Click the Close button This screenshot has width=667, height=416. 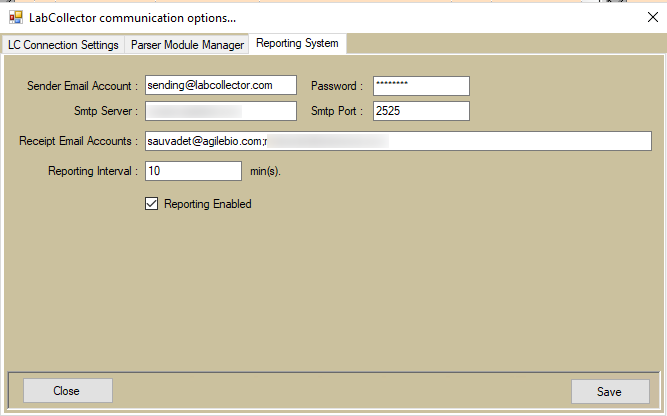click(x=68, y=390)
